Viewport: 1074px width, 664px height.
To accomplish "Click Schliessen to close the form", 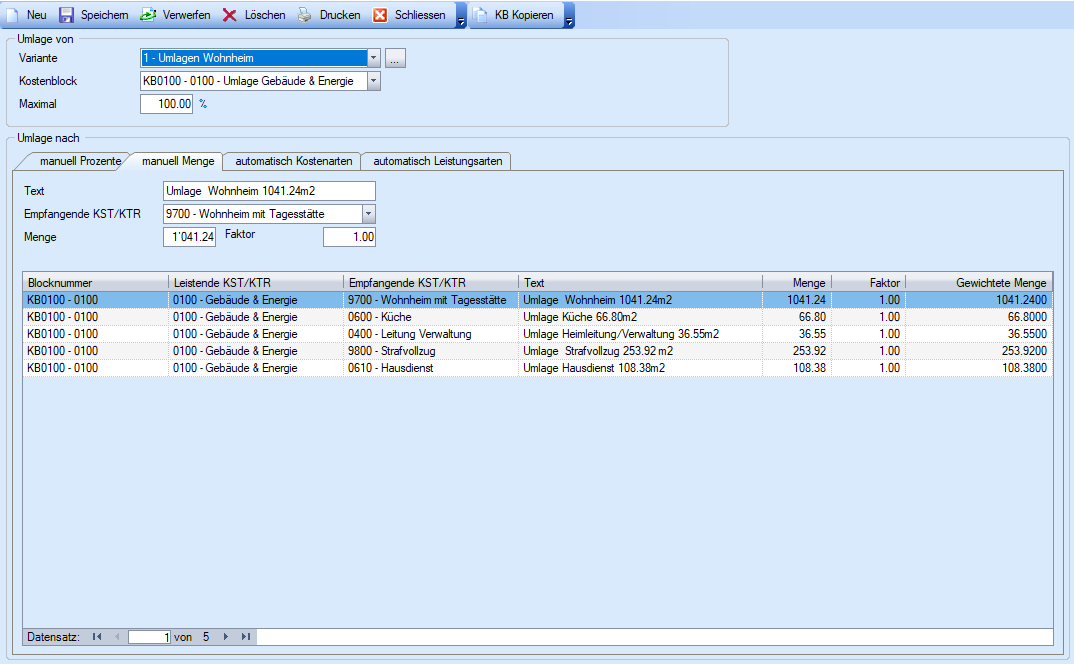I will tap(420, 14).
